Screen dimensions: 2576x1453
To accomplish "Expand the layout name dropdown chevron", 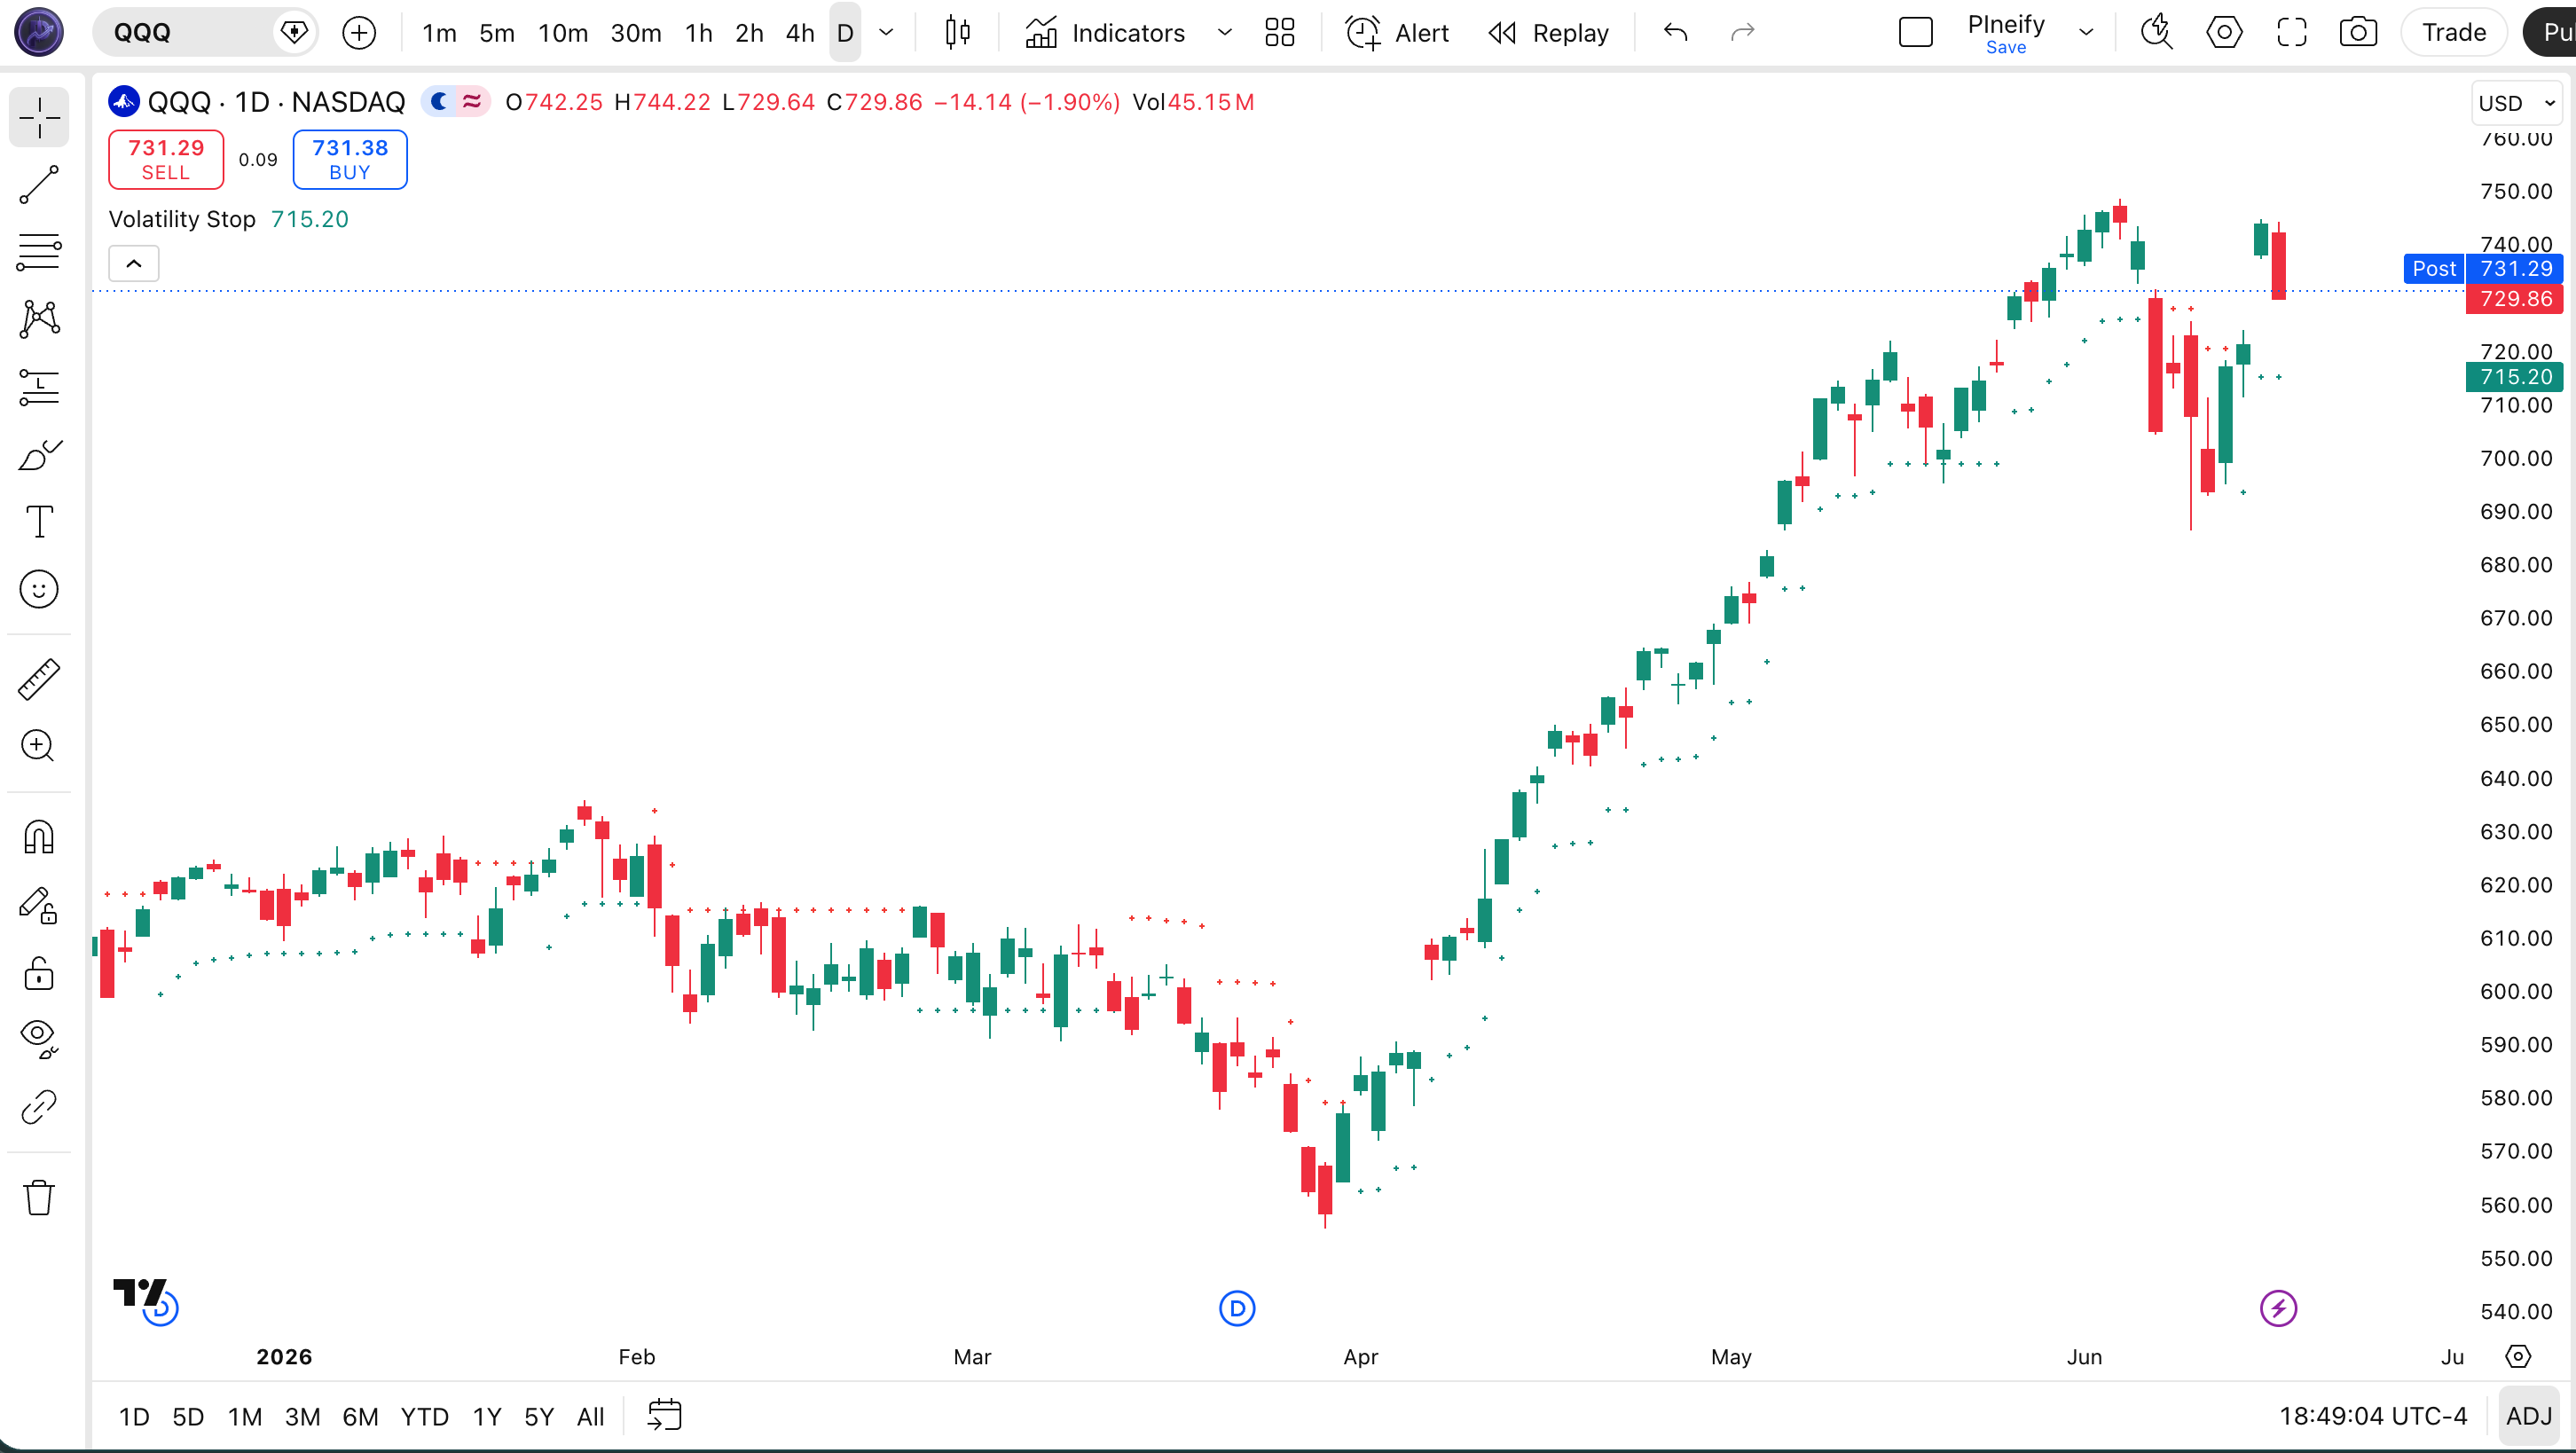I will tap(2086, 33).
